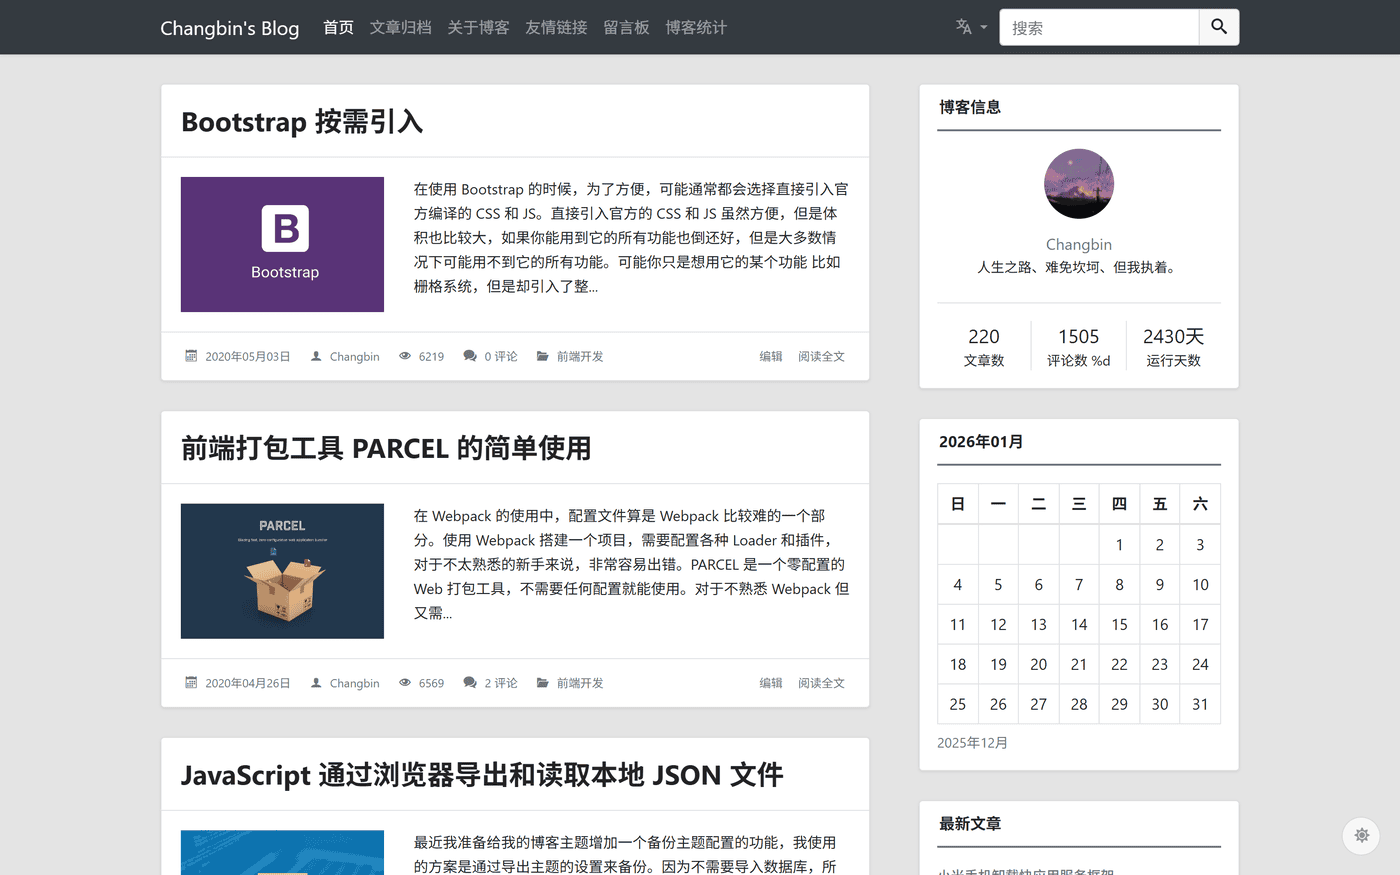The height and width of the screenshot is (875, 1400).
Task: Open the 留言板 menu item
Action: click(627, 27)
